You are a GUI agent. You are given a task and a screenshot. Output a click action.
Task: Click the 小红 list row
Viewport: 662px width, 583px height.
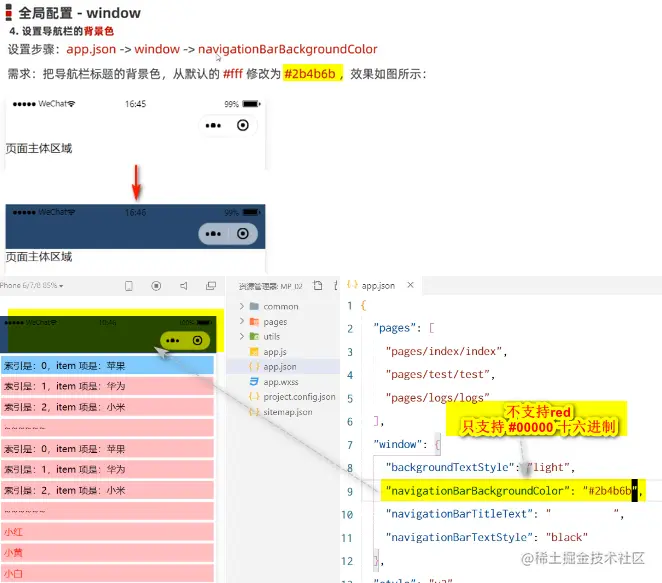(107, 532)
